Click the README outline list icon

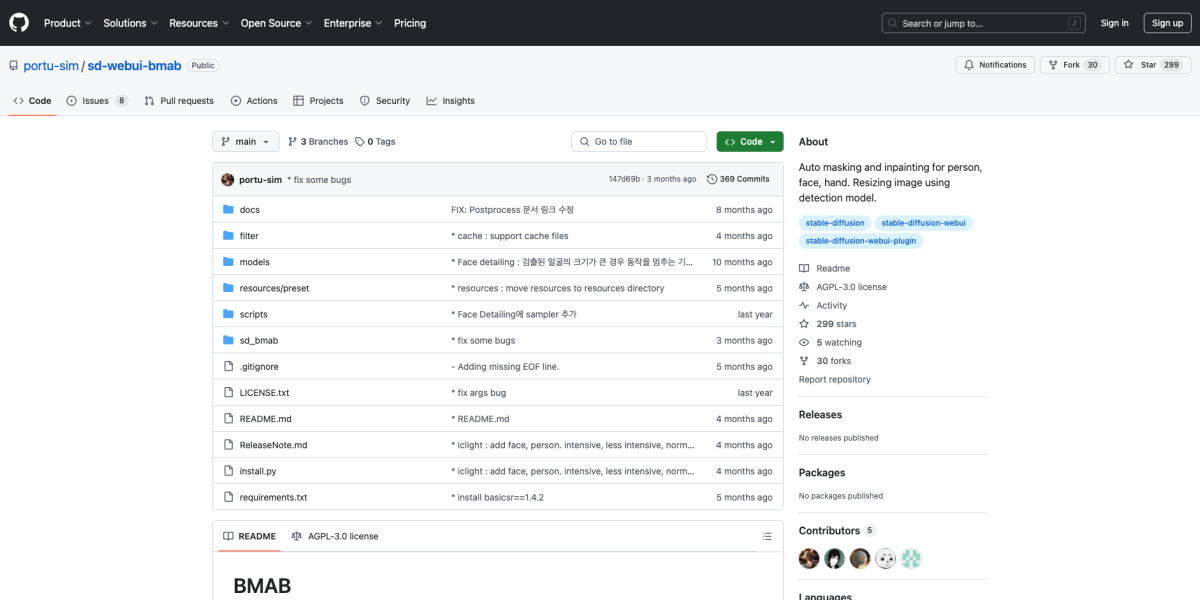click(767, 536)
